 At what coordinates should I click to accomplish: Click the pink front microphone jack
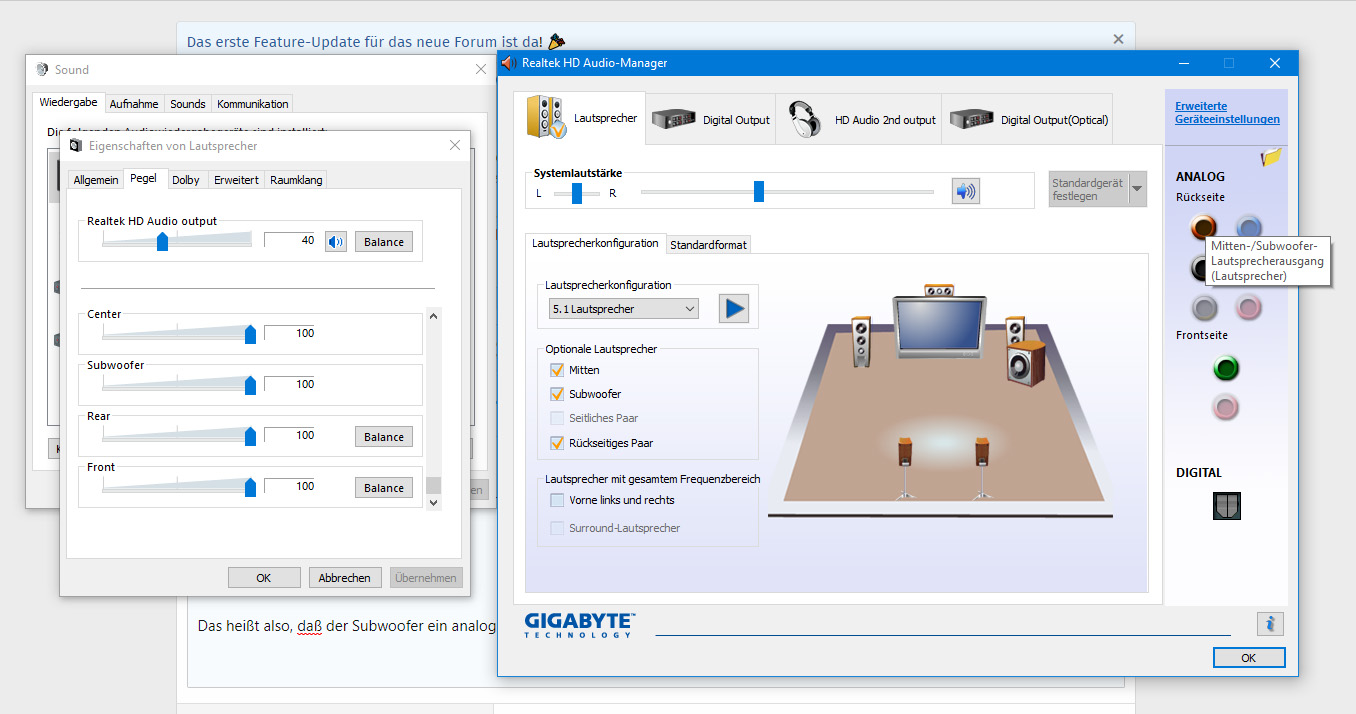tap(1226, 407)
